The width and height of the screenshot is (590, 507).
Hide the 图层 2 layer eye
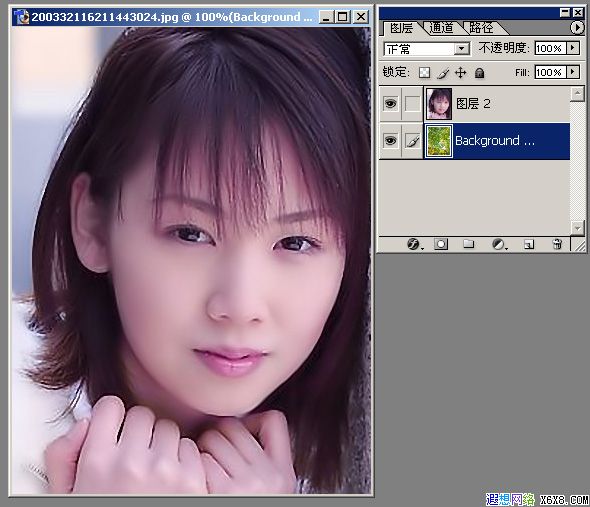tap(390, 103)
